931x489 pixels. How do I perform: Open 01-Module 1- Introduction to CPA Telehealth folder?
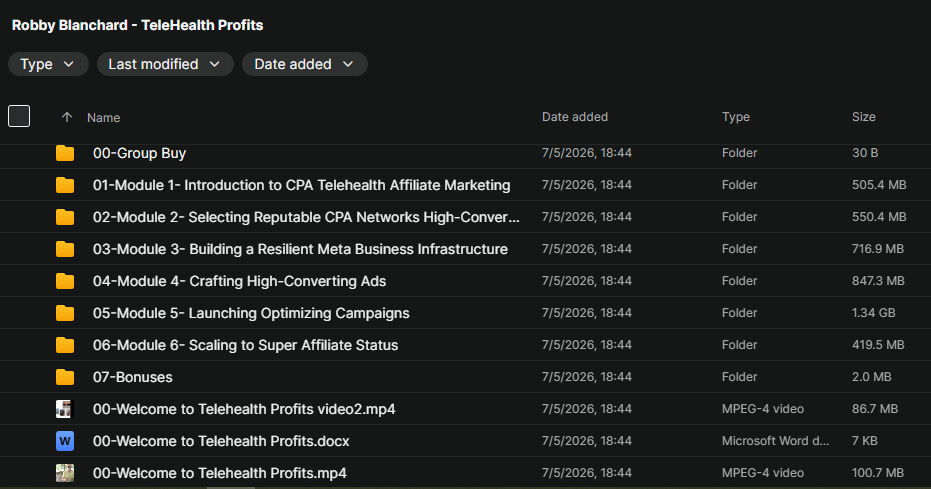(x=302, y=185)
